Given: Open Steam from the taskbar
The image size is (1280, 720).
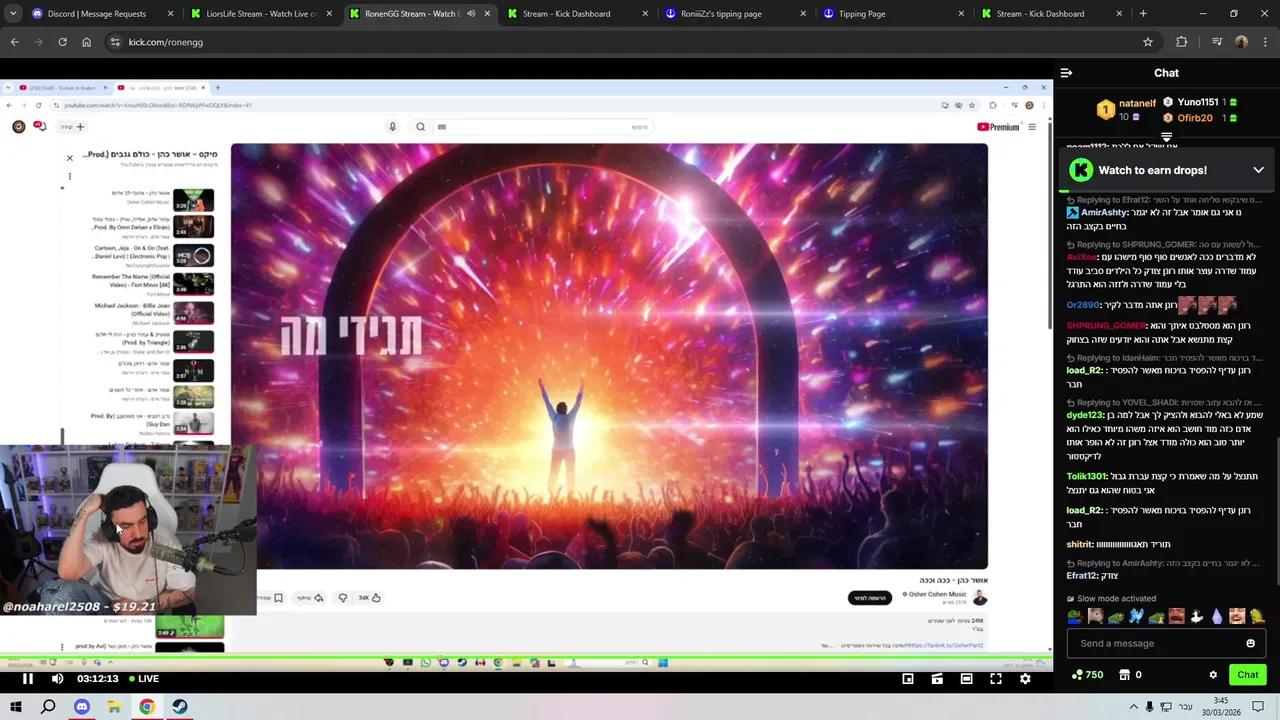Looking at the screenshot, I should 179,707.
